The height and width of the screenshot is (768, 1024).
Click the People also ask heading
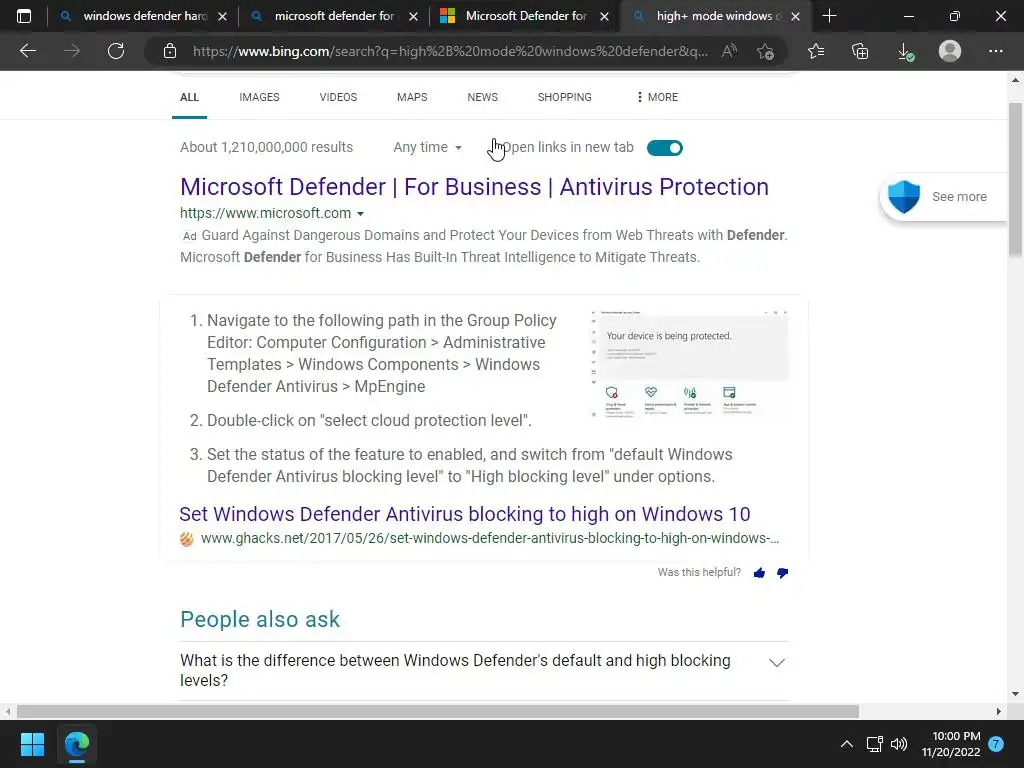click(260, 619)
